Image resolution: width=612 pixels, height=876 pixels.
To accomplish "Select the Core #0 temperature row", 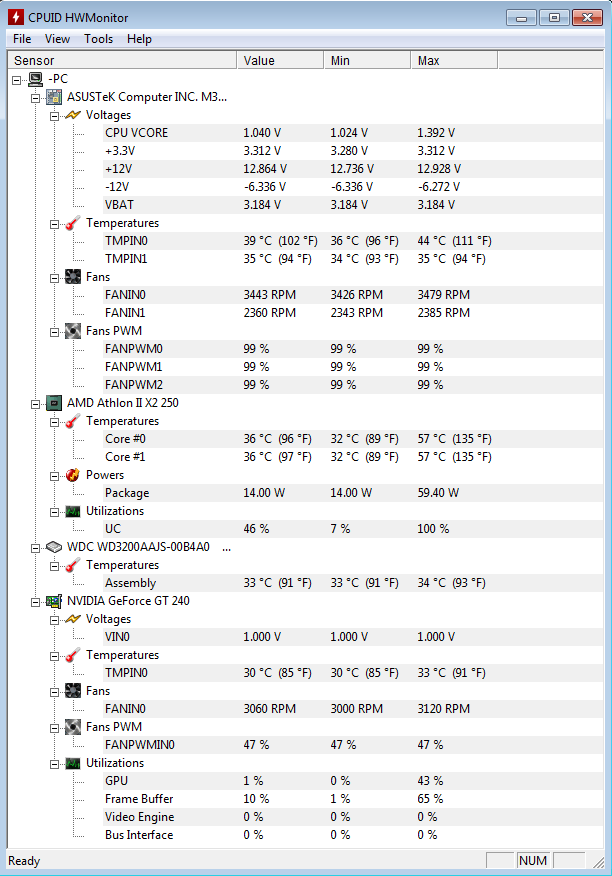I will click(x=353, y=439).
